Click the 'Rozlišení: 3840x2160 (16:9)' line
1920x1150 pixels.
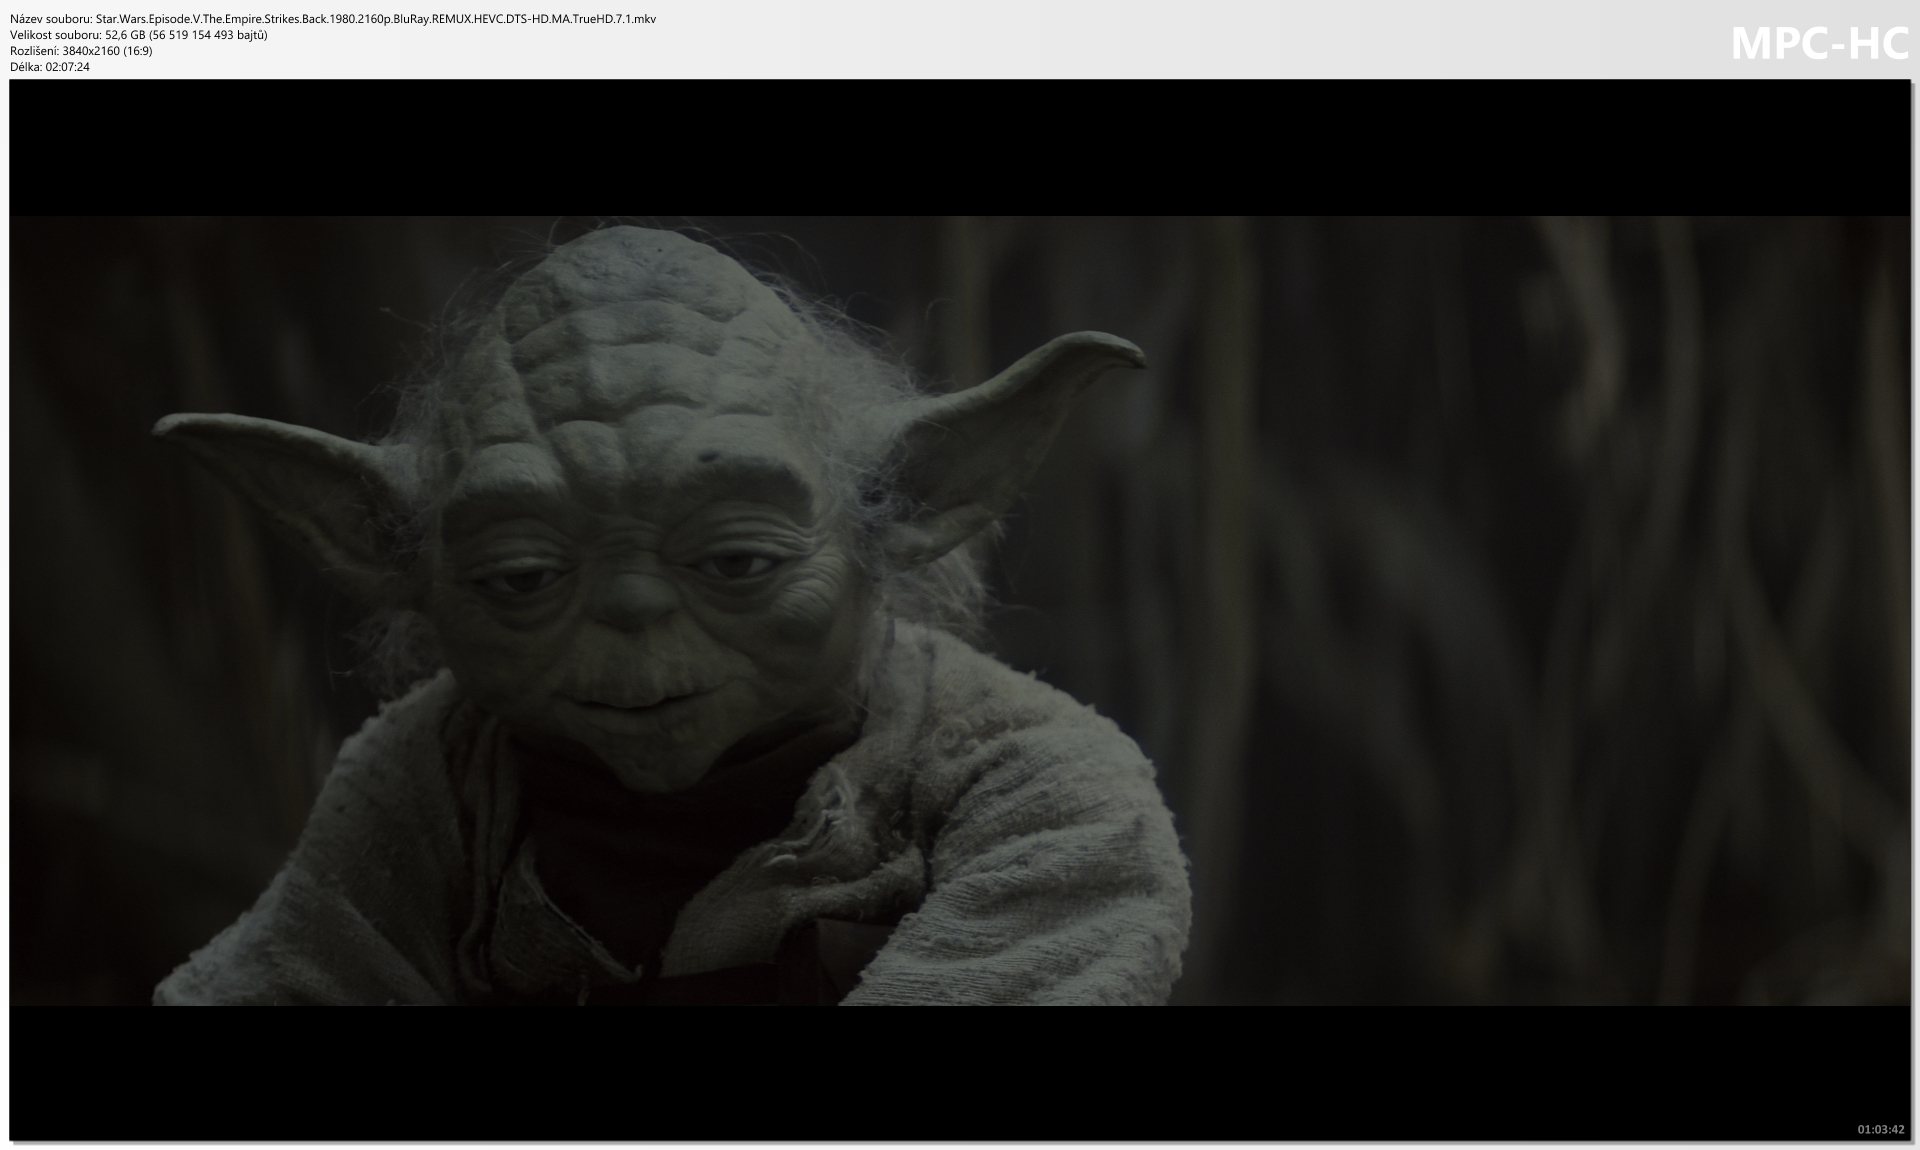click(x=81, y=51)
